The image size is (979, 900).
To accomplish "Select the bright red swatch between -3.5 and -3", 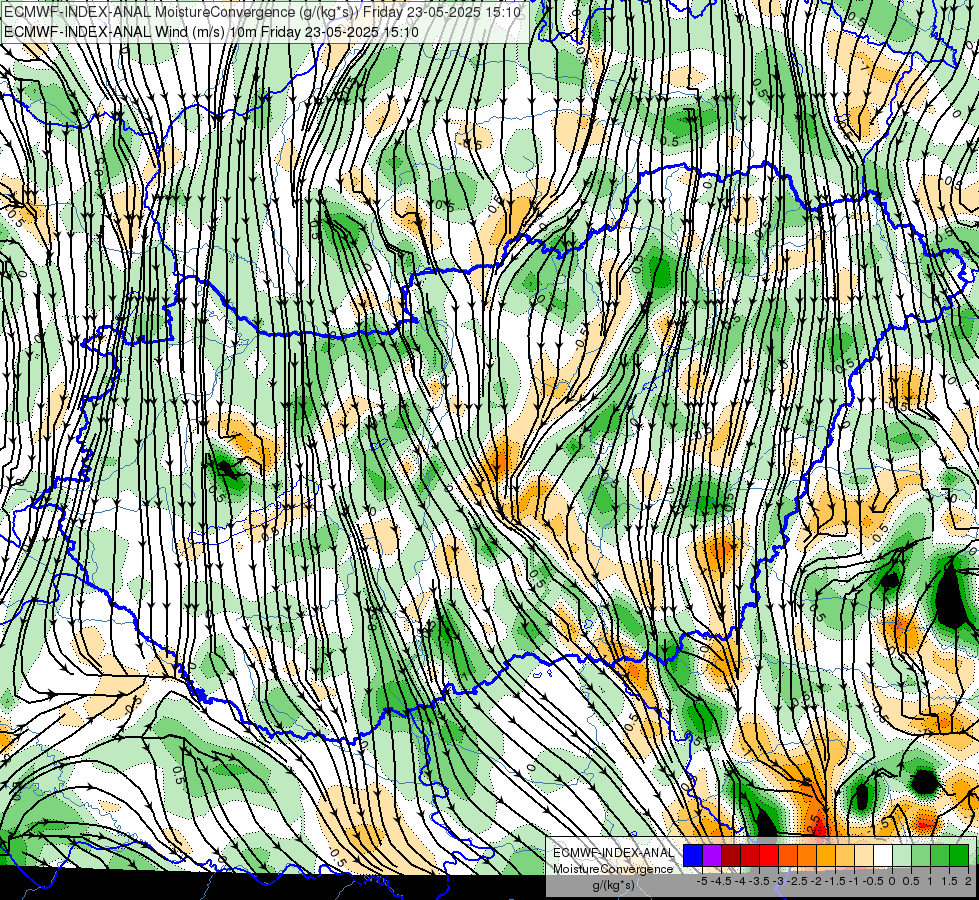I will 769,855.
